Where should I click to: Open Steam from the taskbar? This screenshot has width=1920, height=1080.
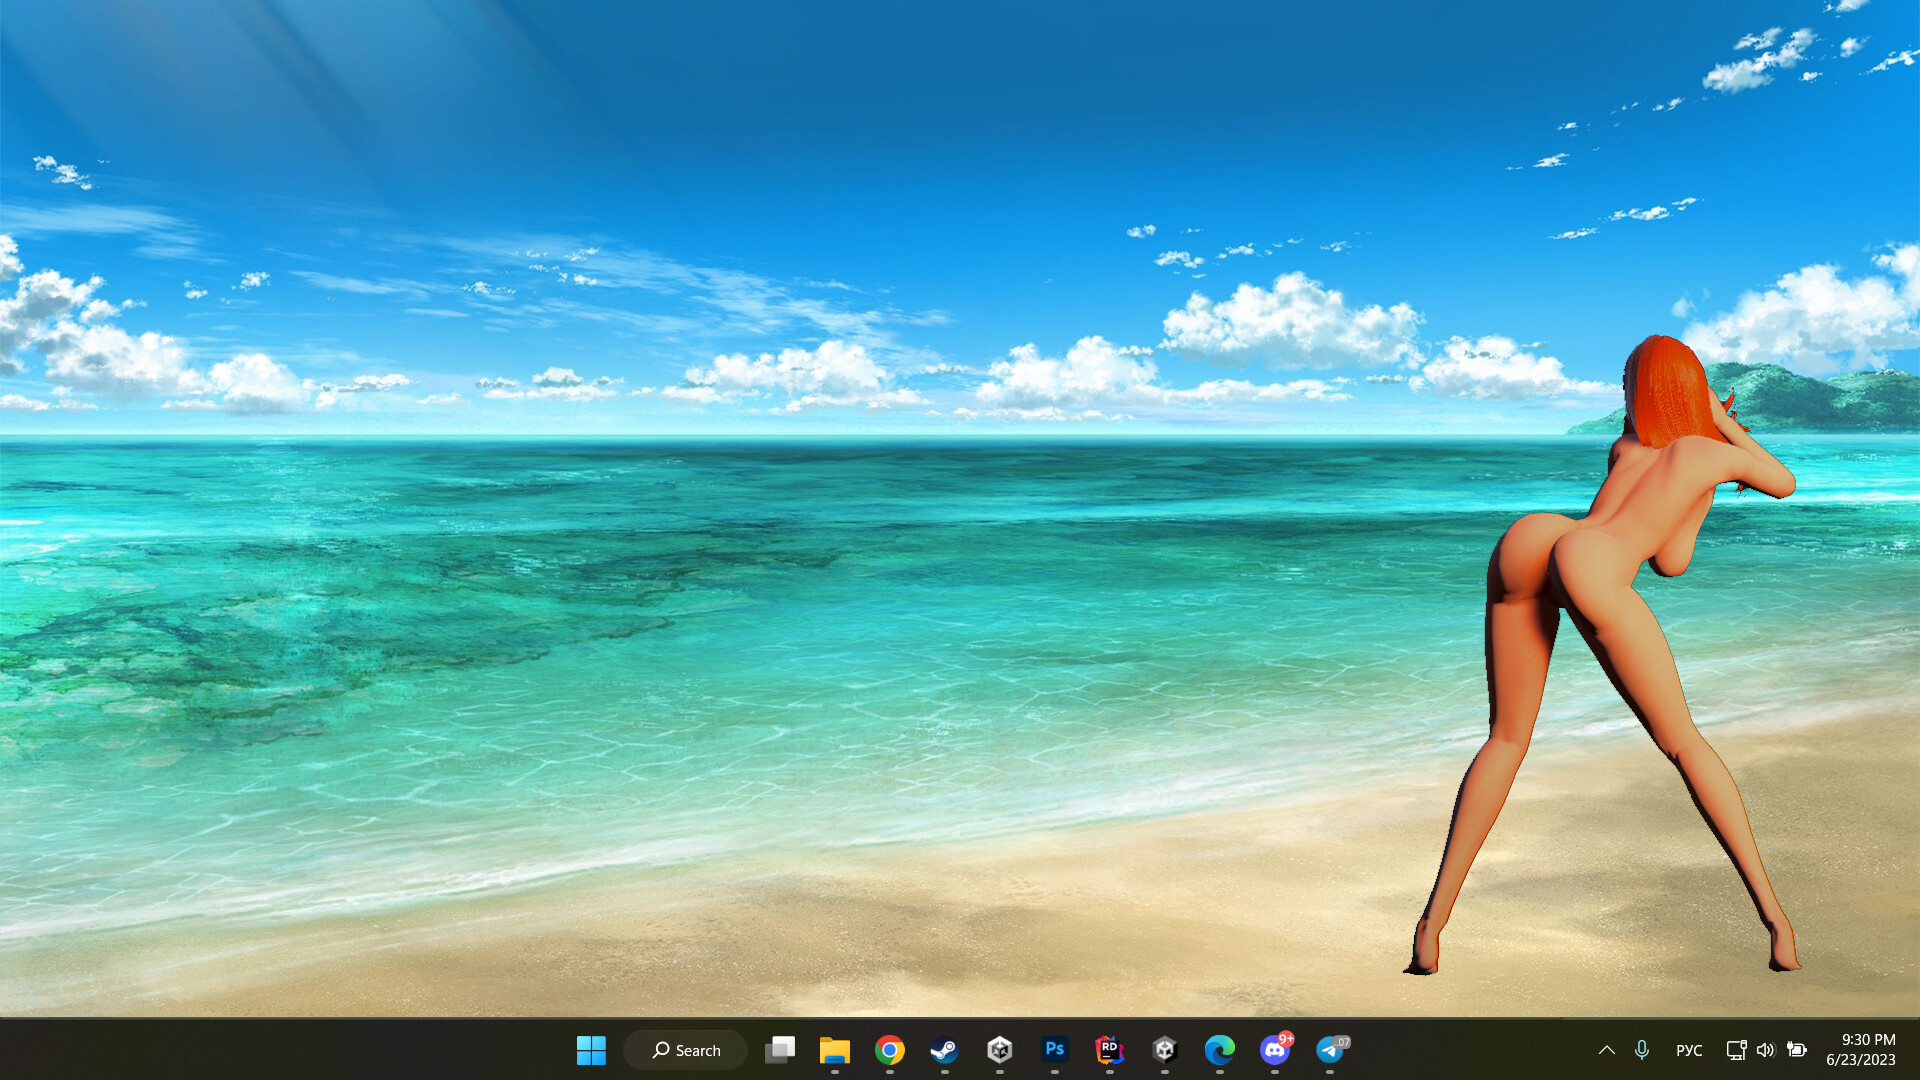(943, 1050)
